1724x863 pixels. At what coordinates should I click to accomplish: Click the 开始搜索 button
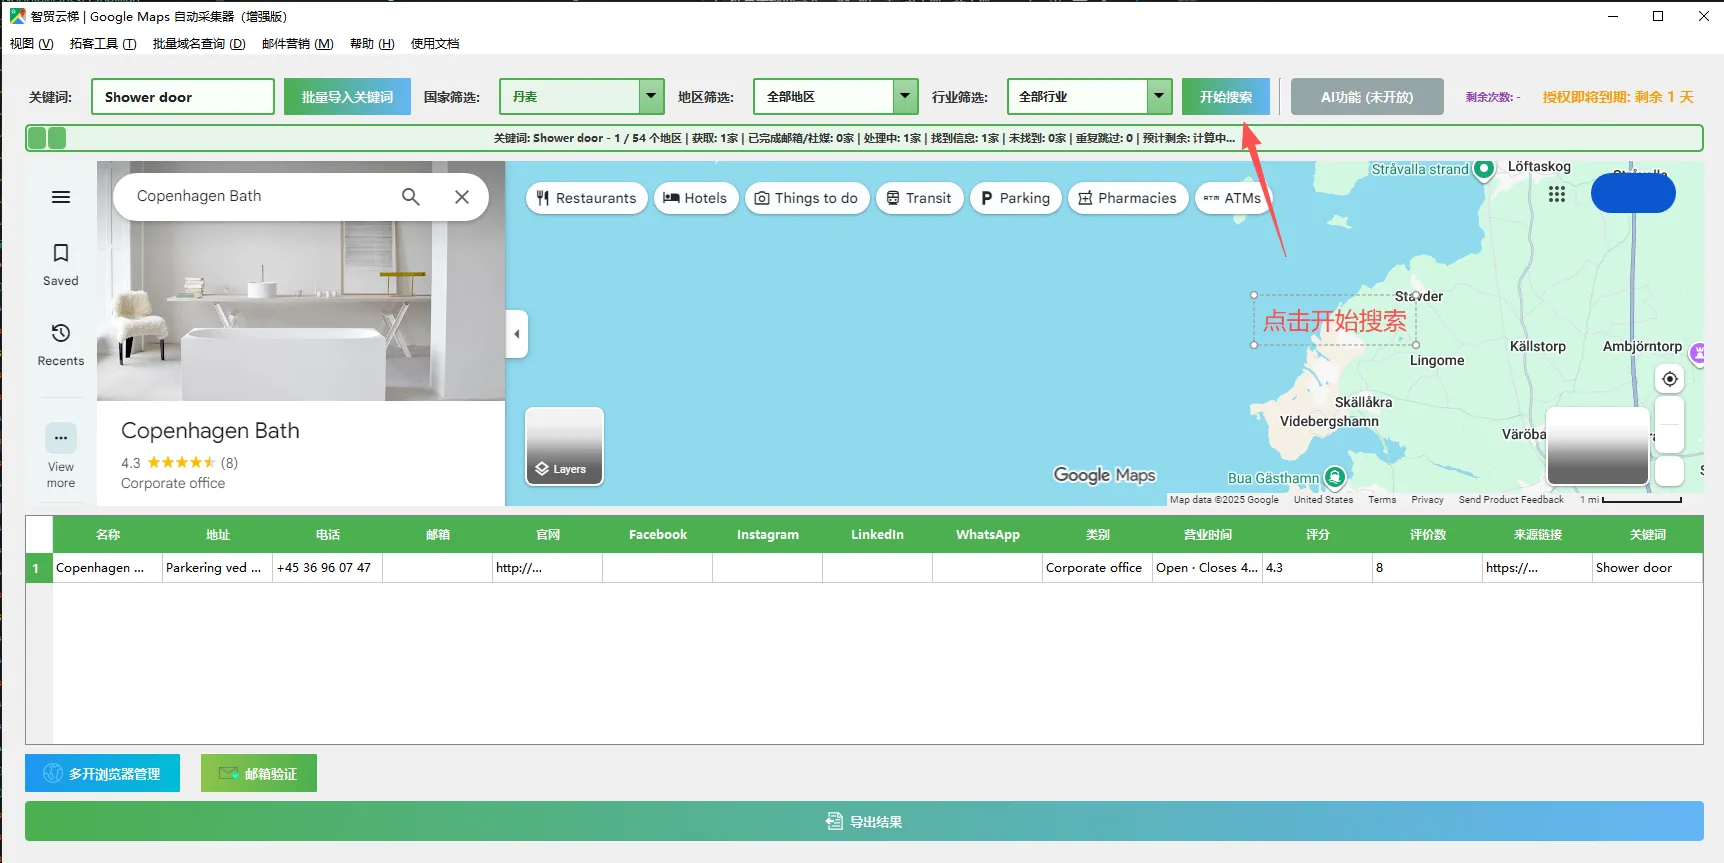click(1226, 97)
